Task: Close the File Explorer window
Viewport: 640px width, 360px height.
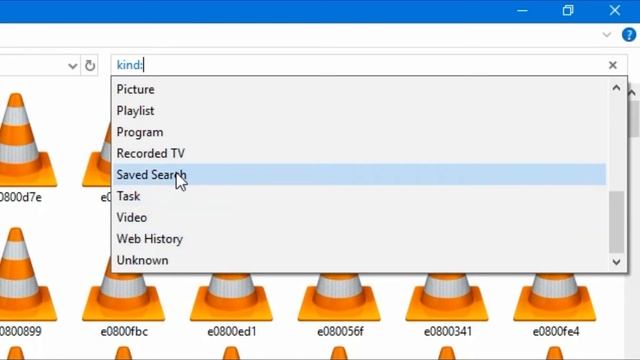Action: pyautogui.click(x=615, y=11)
